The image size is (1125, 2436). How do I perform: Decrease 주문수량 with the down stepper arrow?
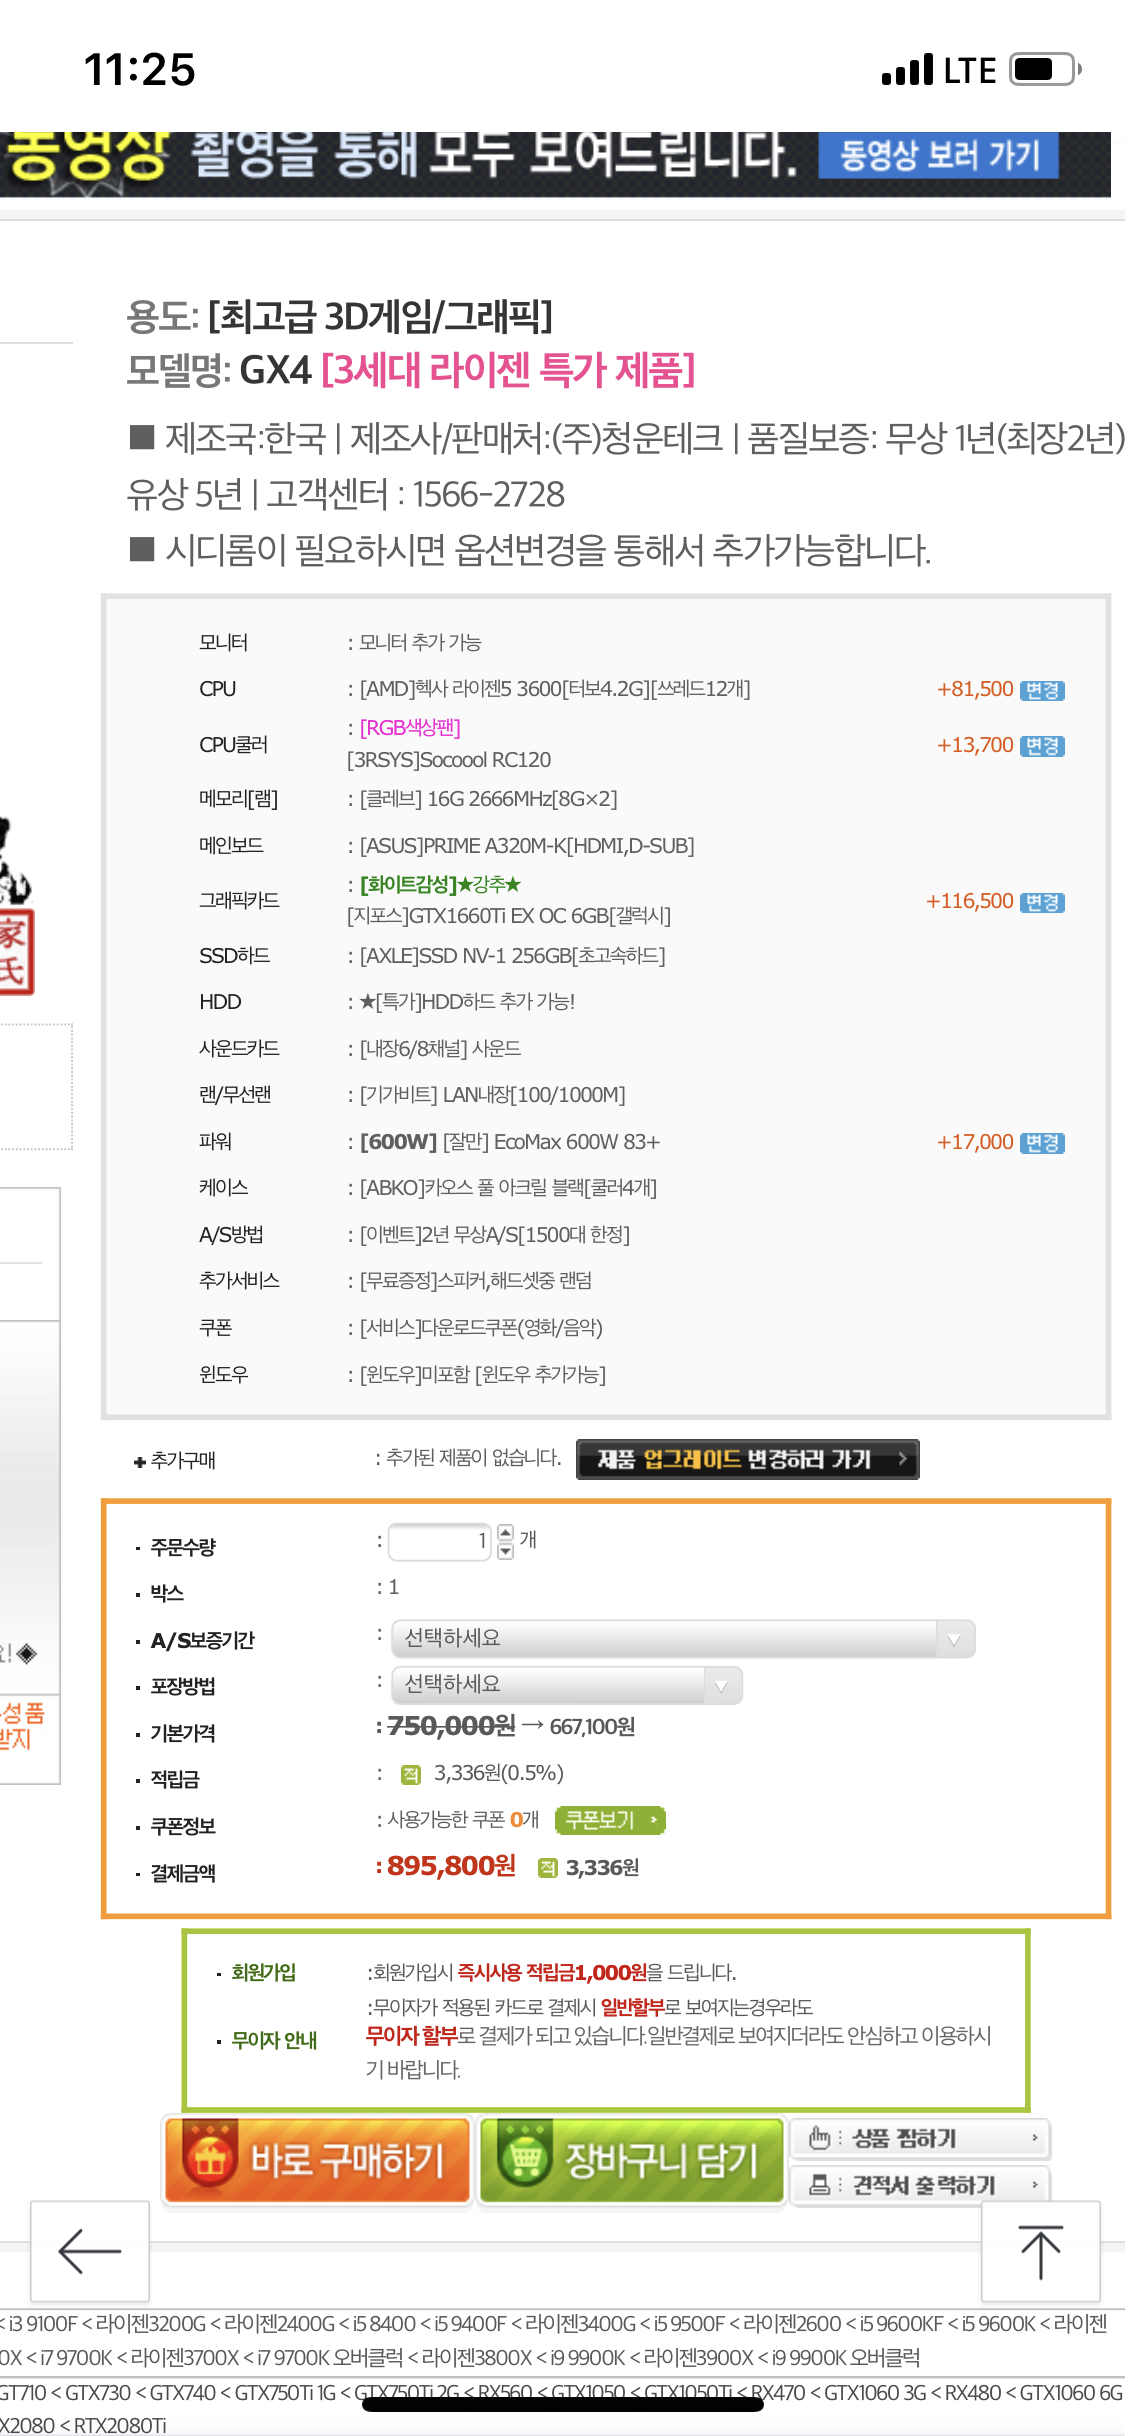click(506, 1551)
